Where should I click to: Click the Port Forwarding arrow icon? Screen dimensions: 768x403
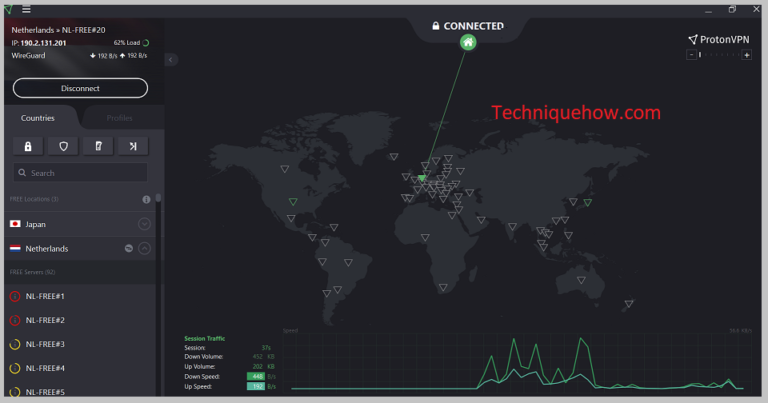(132, 146)
